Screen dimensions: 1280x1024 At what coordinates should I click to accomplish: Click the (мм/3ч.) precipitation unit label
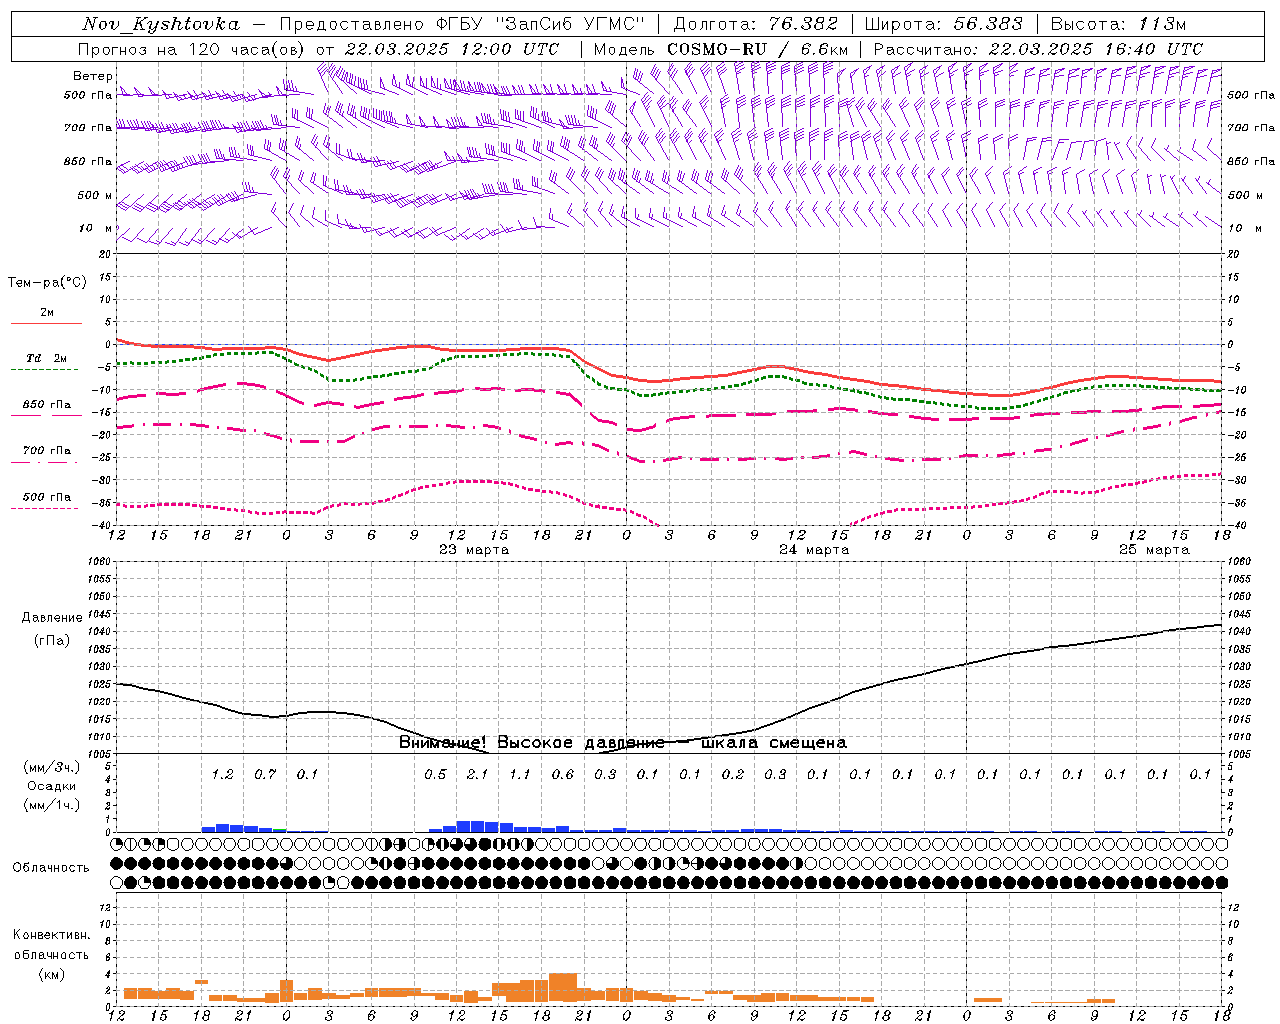[x=51, y=767]
